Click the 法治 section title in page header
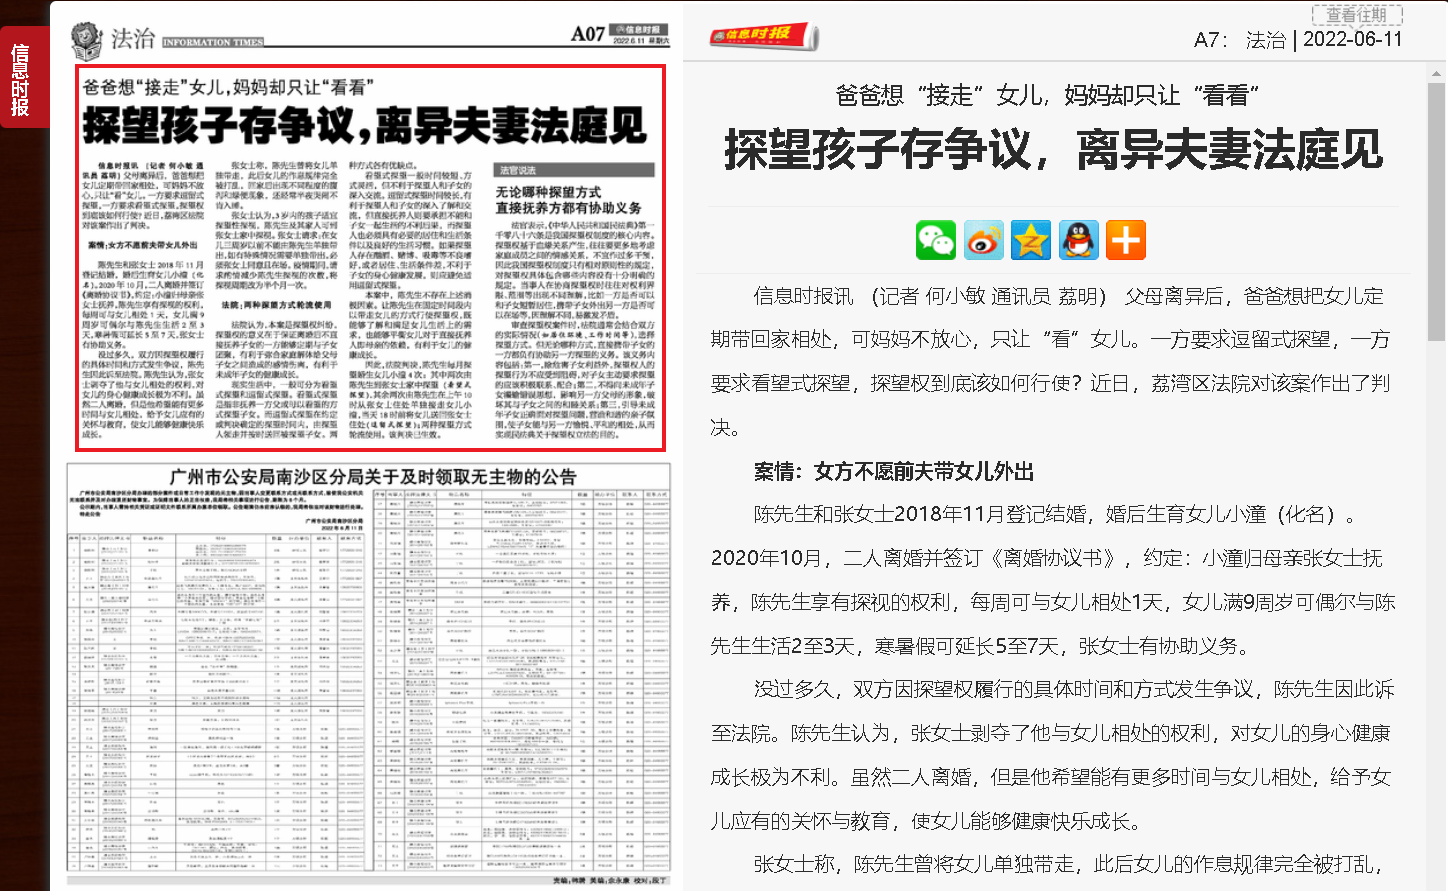Viewport: 1448px width, 891px height. (x=132, y=38)
